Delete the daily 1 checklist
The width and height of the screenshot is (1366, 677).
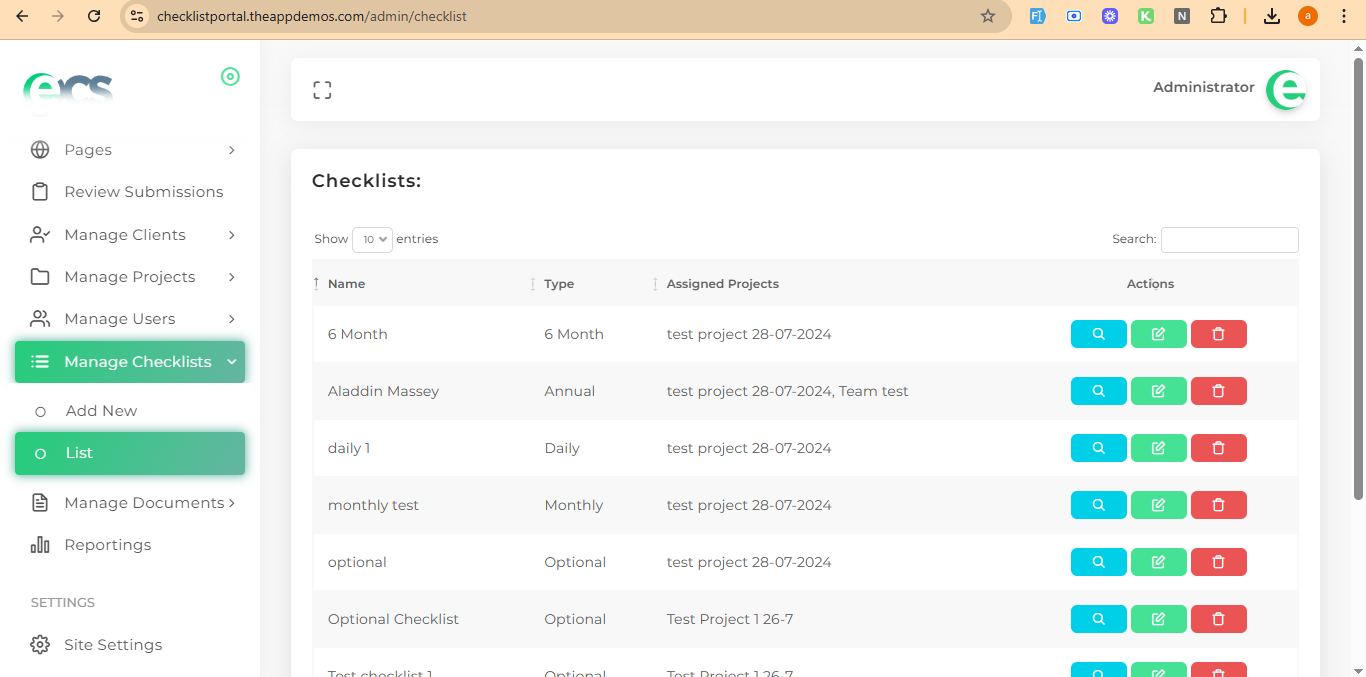click(x=1218, y=448)
